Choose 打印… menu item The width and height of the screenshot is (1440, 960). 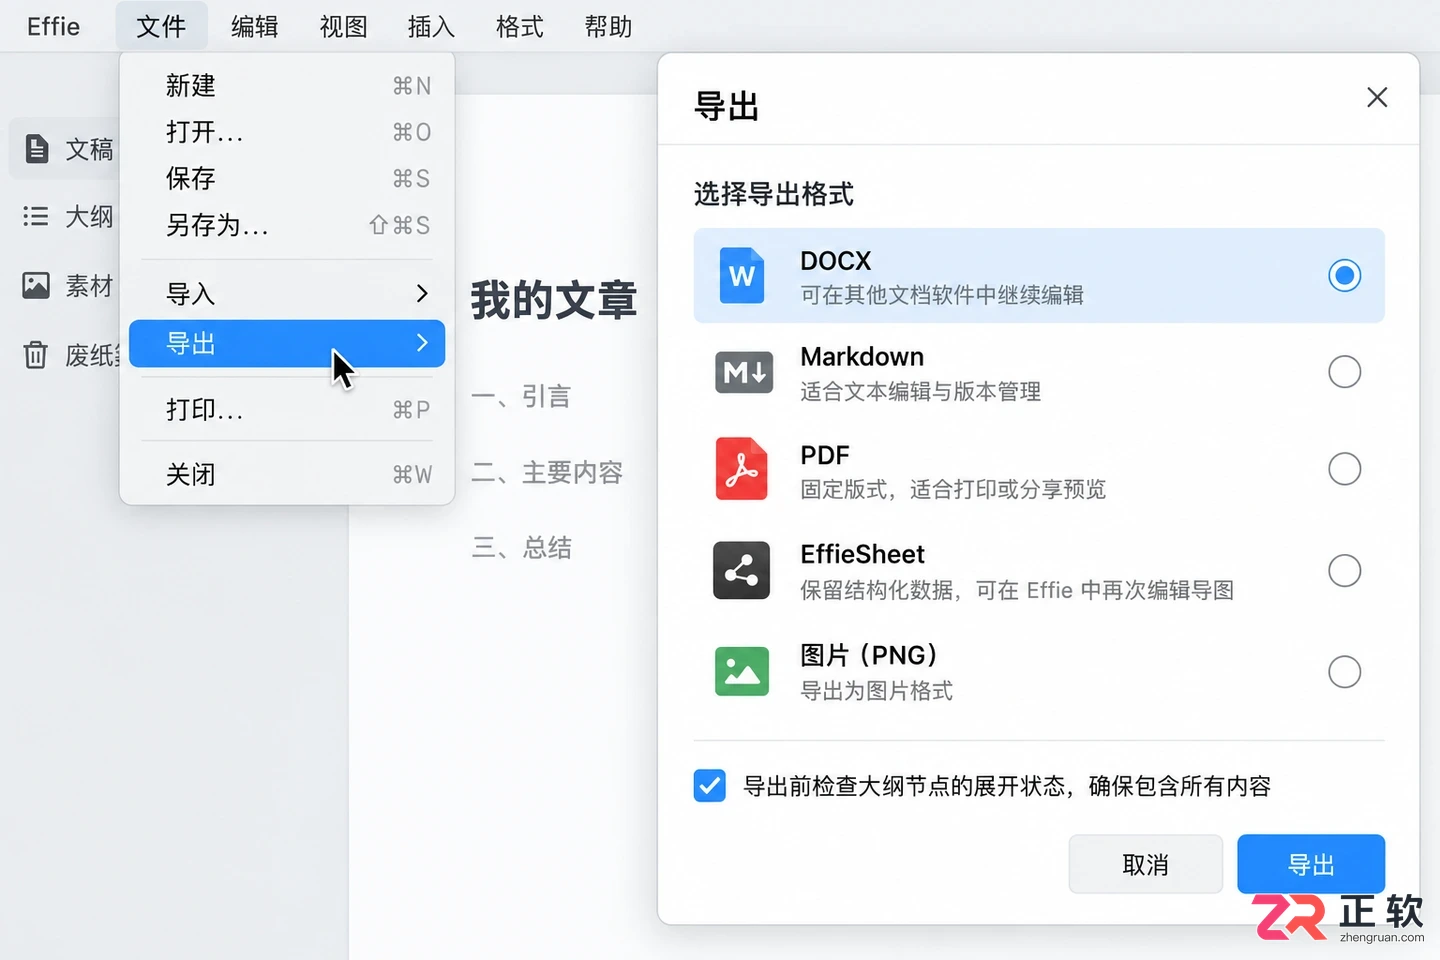coord(287,409)
